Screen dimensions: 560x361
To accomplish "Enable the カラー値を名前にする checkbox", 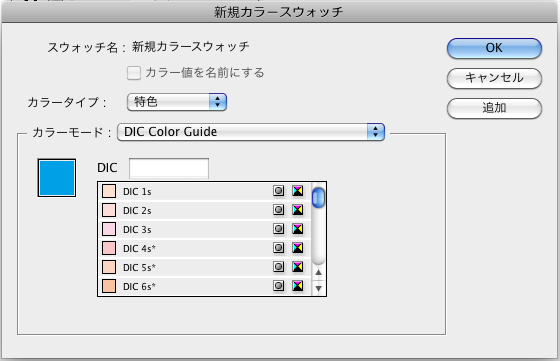I will [134, 73].
